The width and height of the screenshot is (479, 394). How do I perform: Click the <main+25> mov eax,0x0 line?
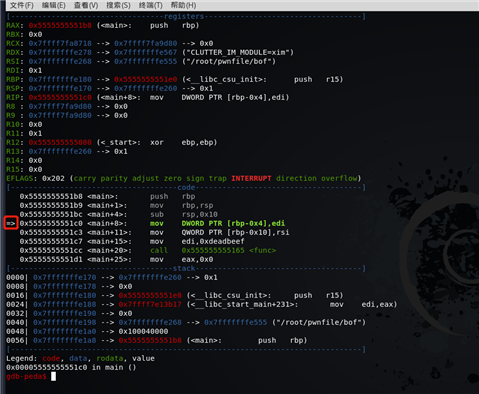pyautogui.click(x=116, y=260)
